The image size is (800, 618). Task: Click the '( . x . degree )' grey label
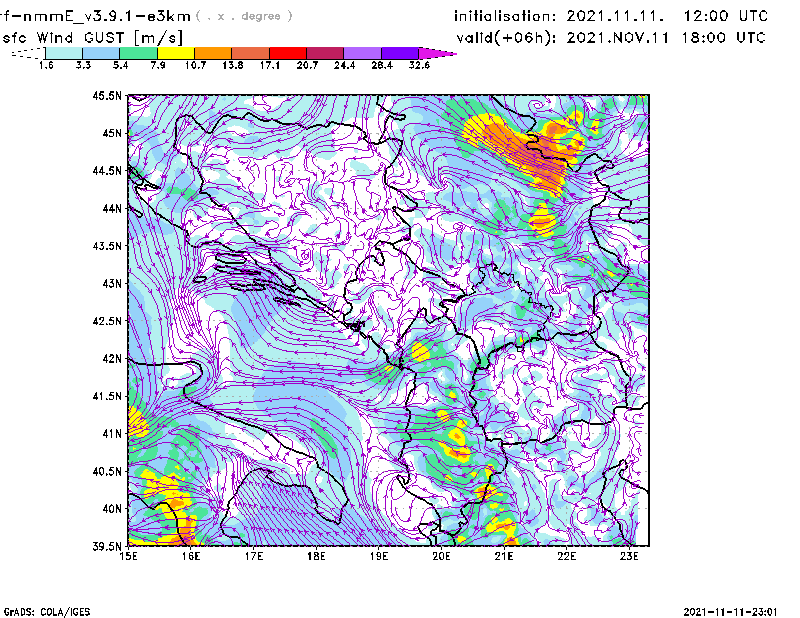click(244, 16)
